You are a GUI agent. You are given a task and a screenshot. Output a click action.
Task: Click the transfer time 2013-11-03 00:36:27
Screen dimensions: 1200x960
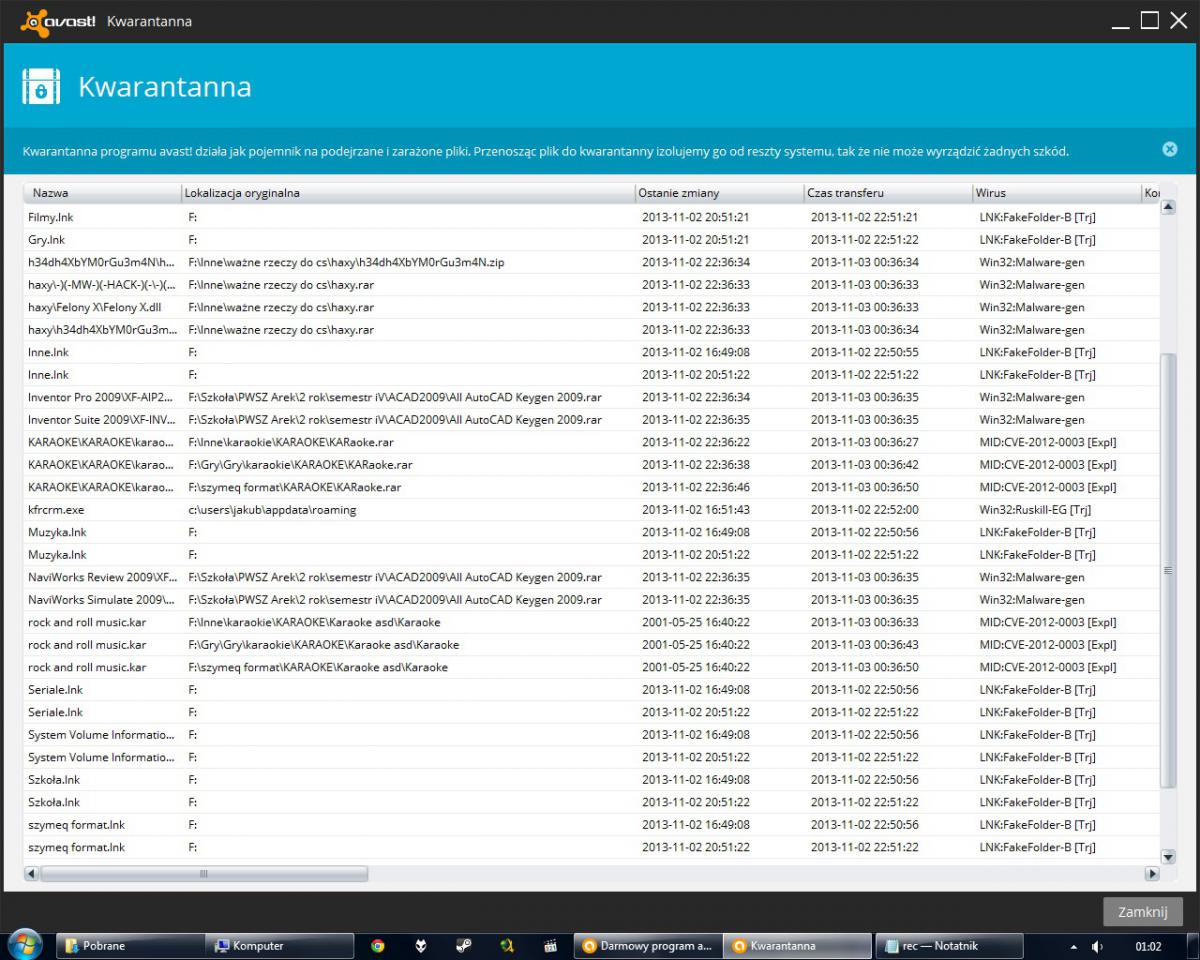864,442
